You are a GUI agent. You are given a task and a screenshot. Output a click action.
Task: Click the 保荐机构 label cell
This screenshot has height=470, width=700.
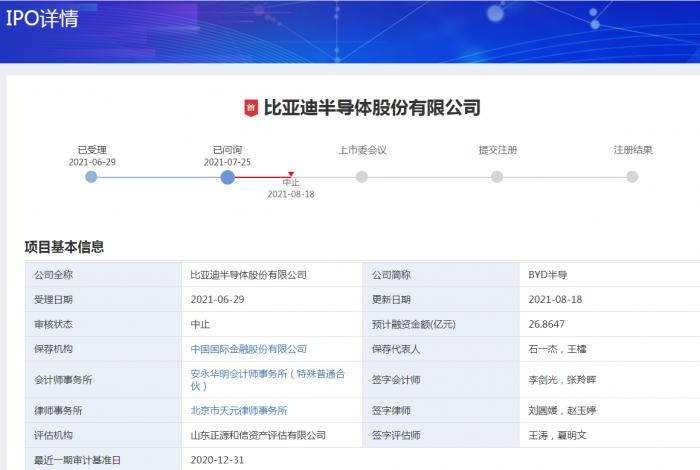[x=103, y=349]
